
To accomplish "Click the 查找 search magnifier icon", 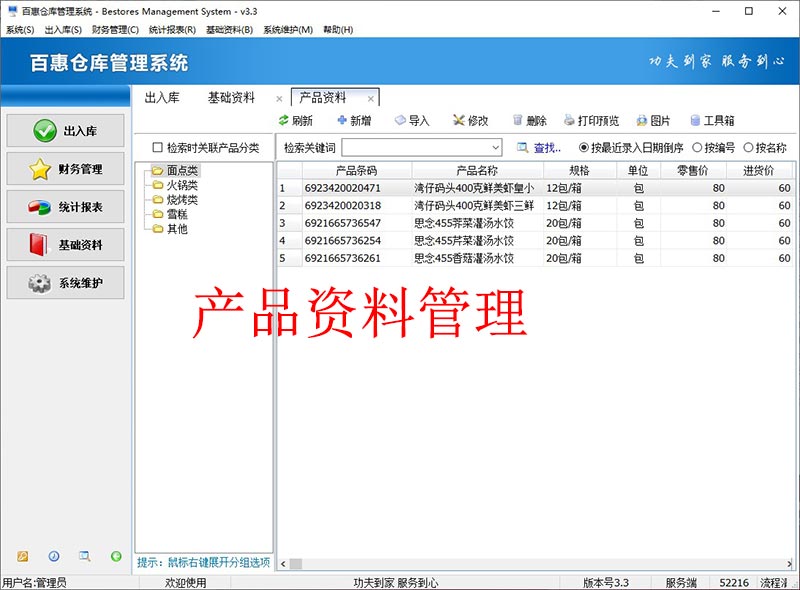I will point(522,148).
